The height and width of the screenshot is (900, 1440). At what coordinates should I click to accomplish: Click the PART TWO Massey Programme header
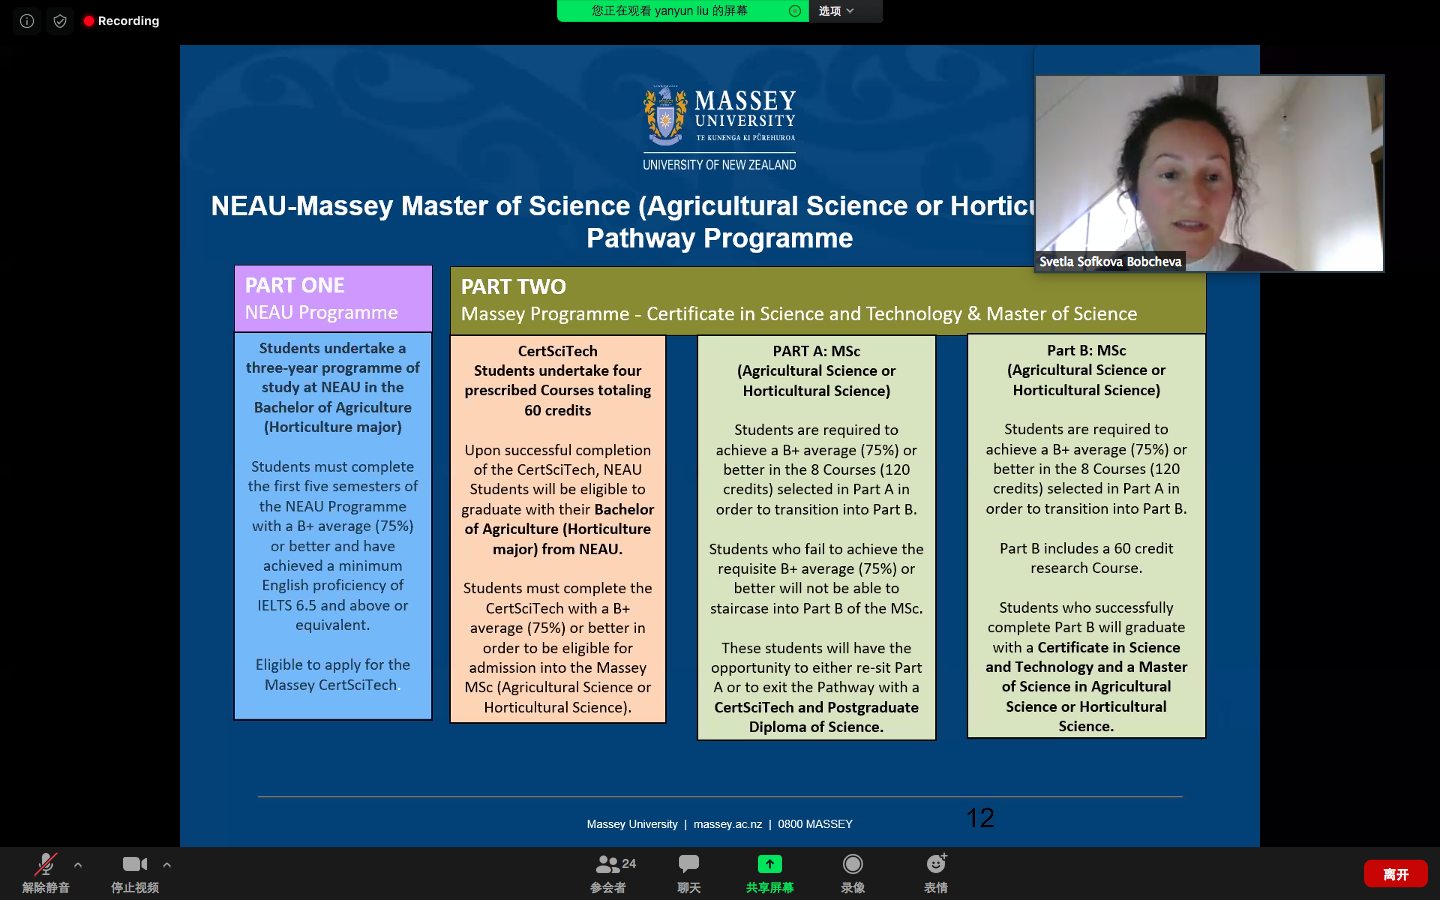coord(828,300)
